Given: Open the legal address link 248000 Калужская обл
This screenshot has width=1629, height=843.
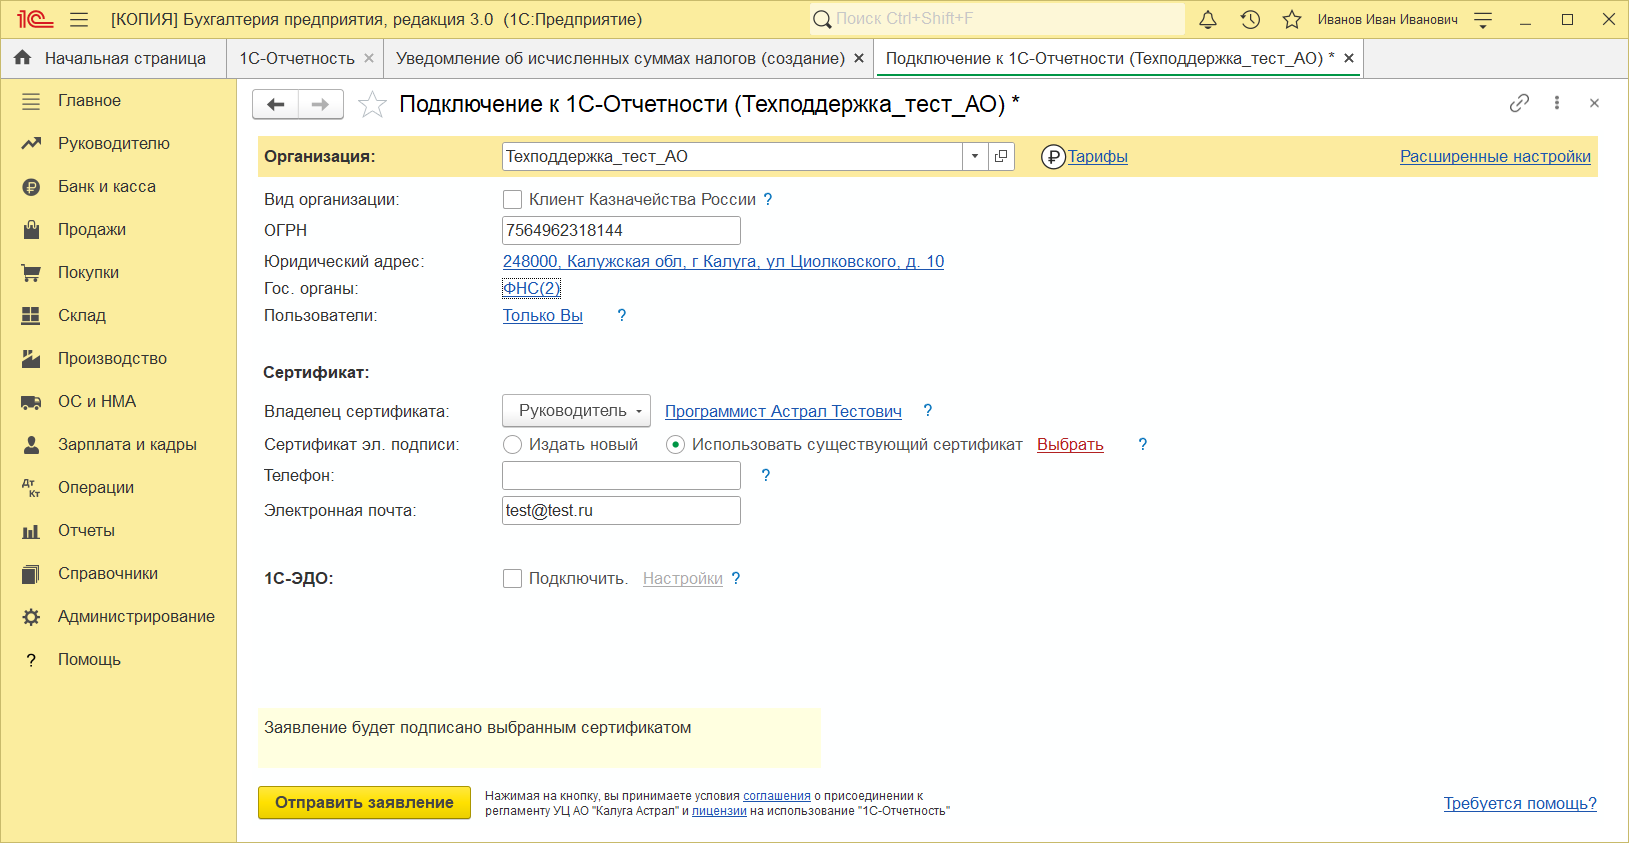Looking at the screenshot, I should pyautogui.click(x=723, y=261).
